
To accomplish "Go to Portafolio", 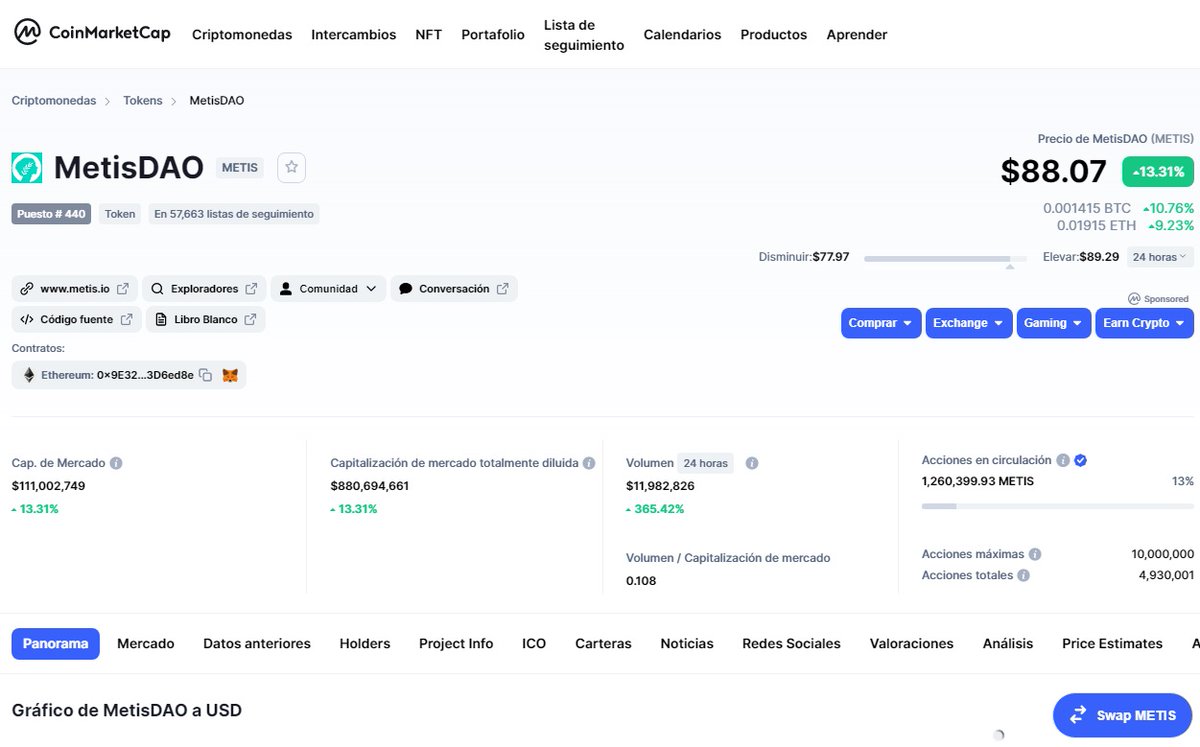I will (x=493, y=34).
